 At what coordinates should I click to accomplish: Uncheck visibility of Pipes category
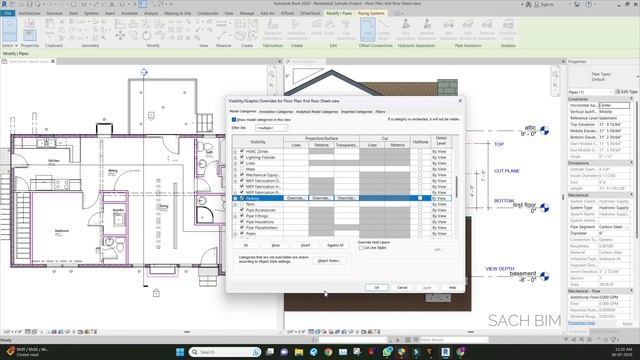pyautogui.click(x=242, y=233)
